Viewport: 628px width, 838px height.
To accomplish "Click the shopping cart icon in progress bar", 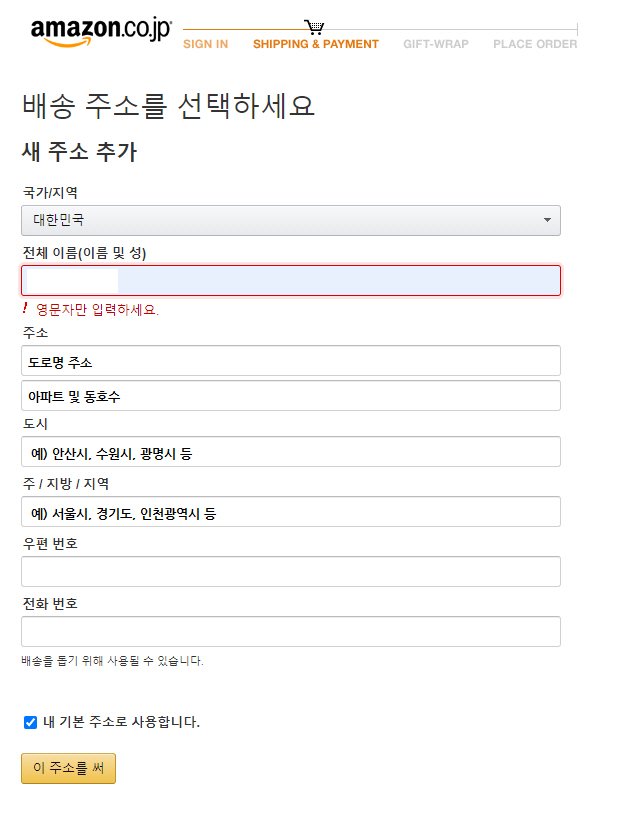I will 314,27.
